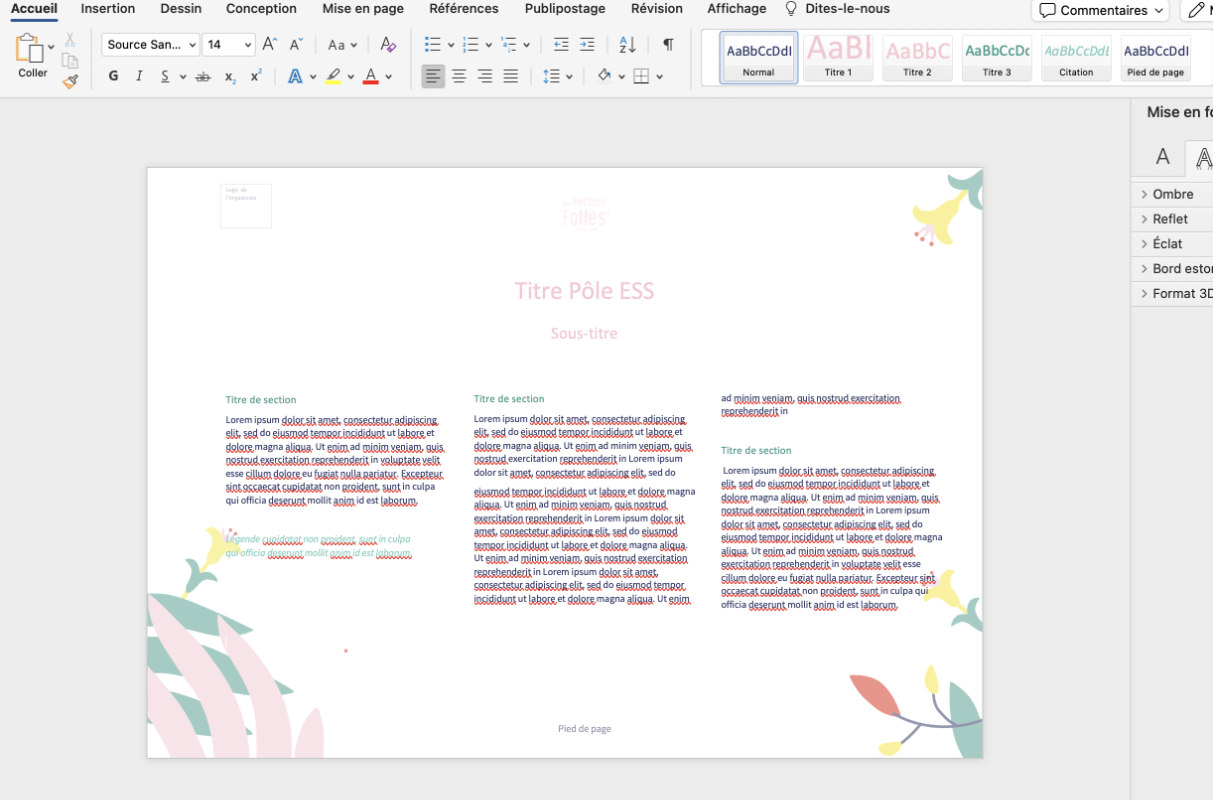Apply the red font color swatch
1213x800 pixels.
click(371, 76)
